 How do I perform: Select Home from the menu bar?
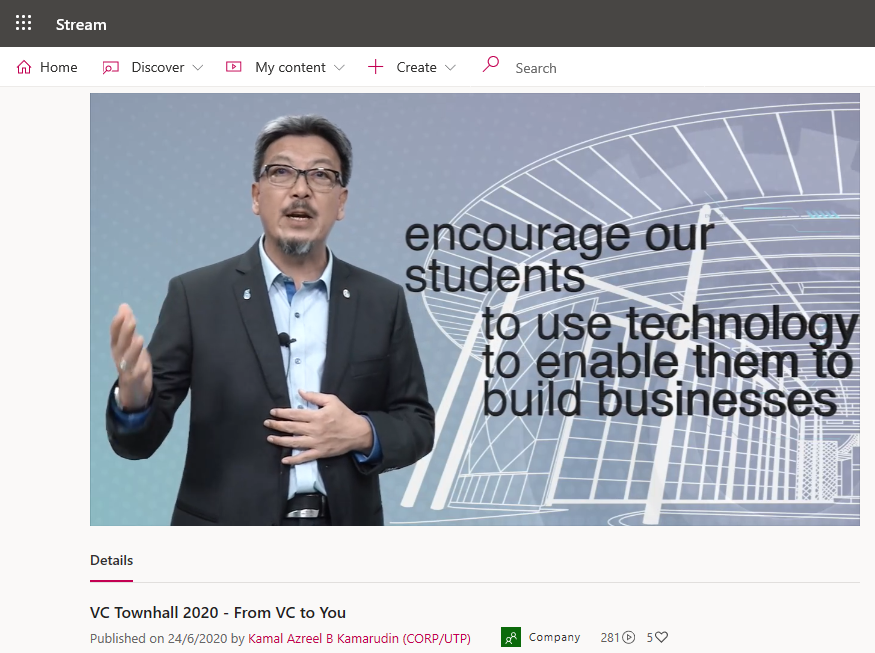coord(47,66)
